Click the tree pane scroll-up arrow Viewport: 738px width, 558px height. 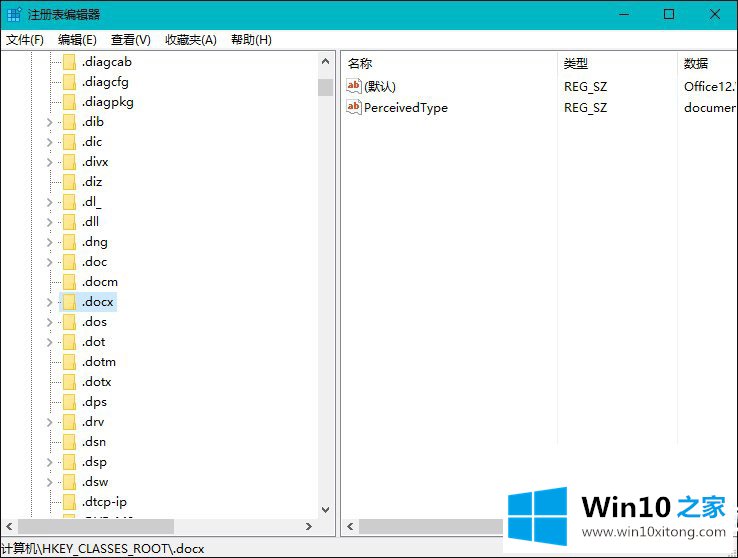coord(325,60)
